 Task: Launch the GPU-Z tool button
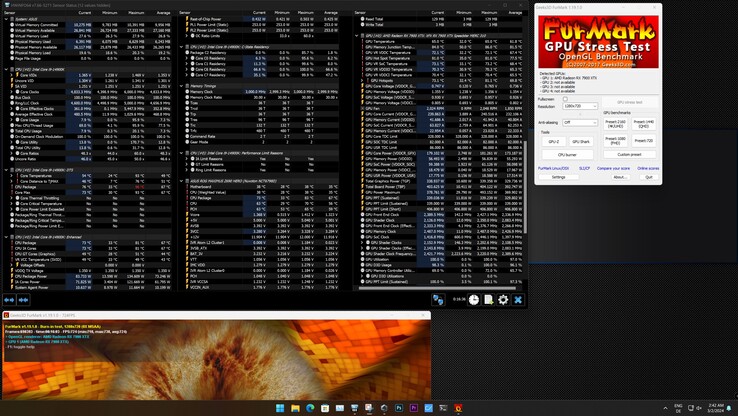(x=553, y=142)
